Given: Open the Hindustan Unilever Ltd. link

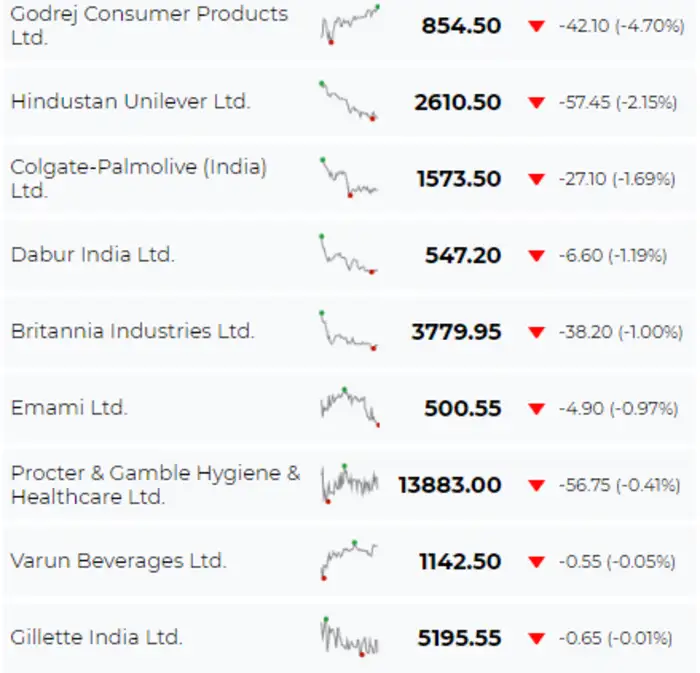Looking at the screenshot, I should (130, 102).
